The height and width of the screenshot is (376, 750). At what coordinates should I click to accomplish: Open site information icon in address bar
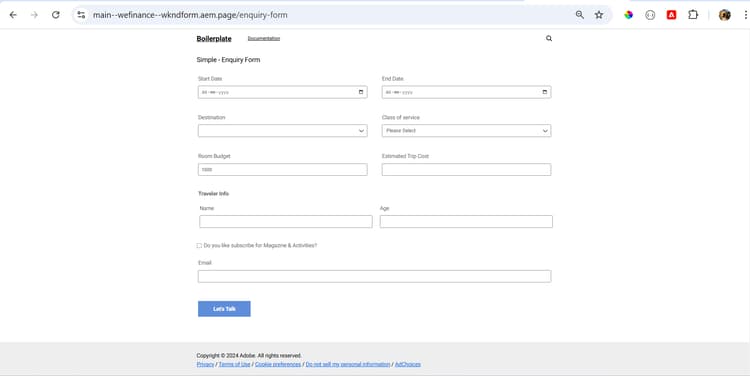click(x=81, y=15)
